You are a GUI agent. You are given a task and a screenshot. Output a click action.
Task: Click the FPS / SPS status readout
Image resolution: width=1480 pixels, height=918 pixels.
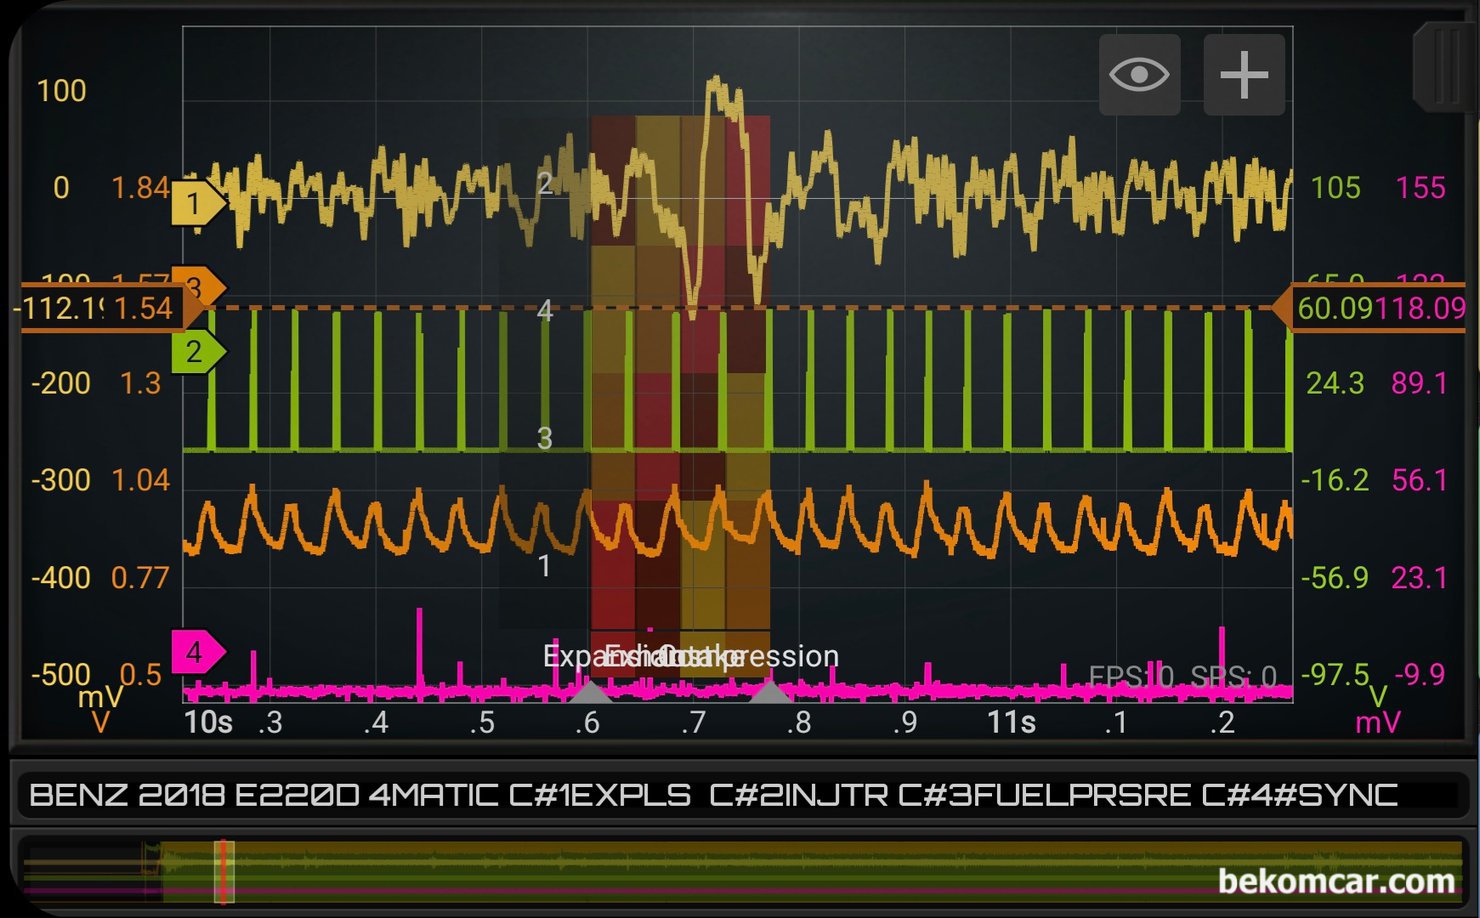pyautogui.click(x=1183, y=677)
